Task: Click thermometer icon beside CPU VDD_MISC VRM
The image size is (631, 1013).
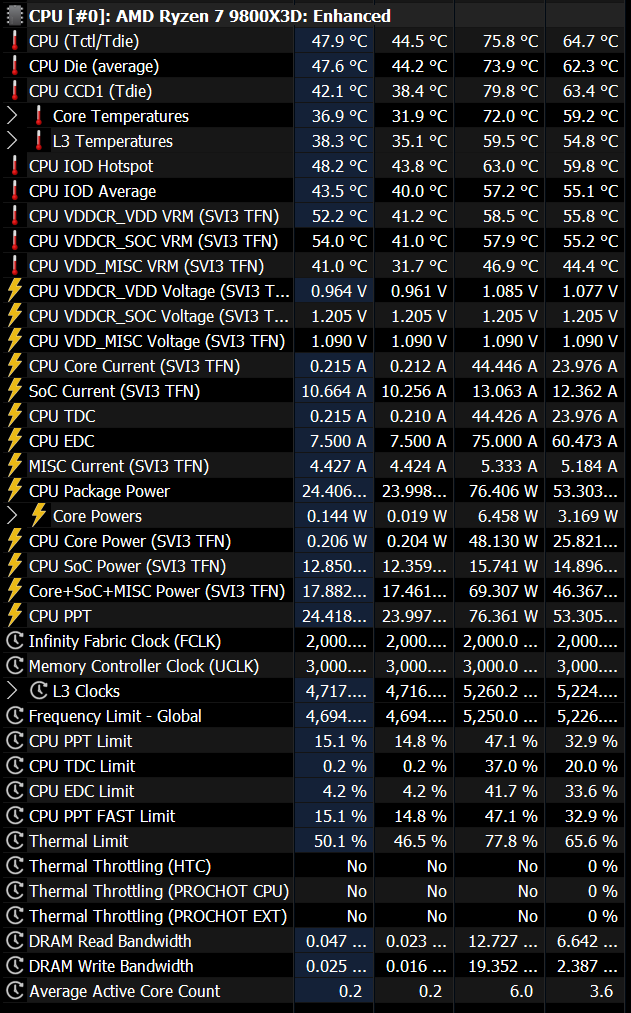Action: [x=14, y=266]
